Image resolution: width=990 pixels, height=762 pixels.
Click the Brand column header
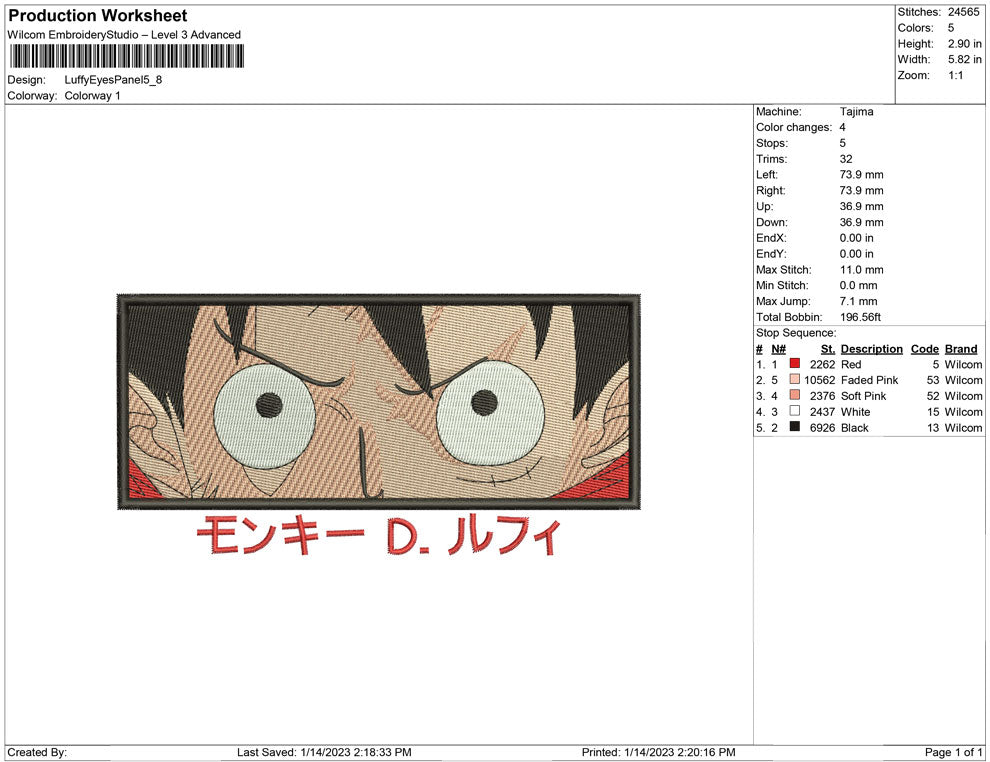(x=960, y=348)
